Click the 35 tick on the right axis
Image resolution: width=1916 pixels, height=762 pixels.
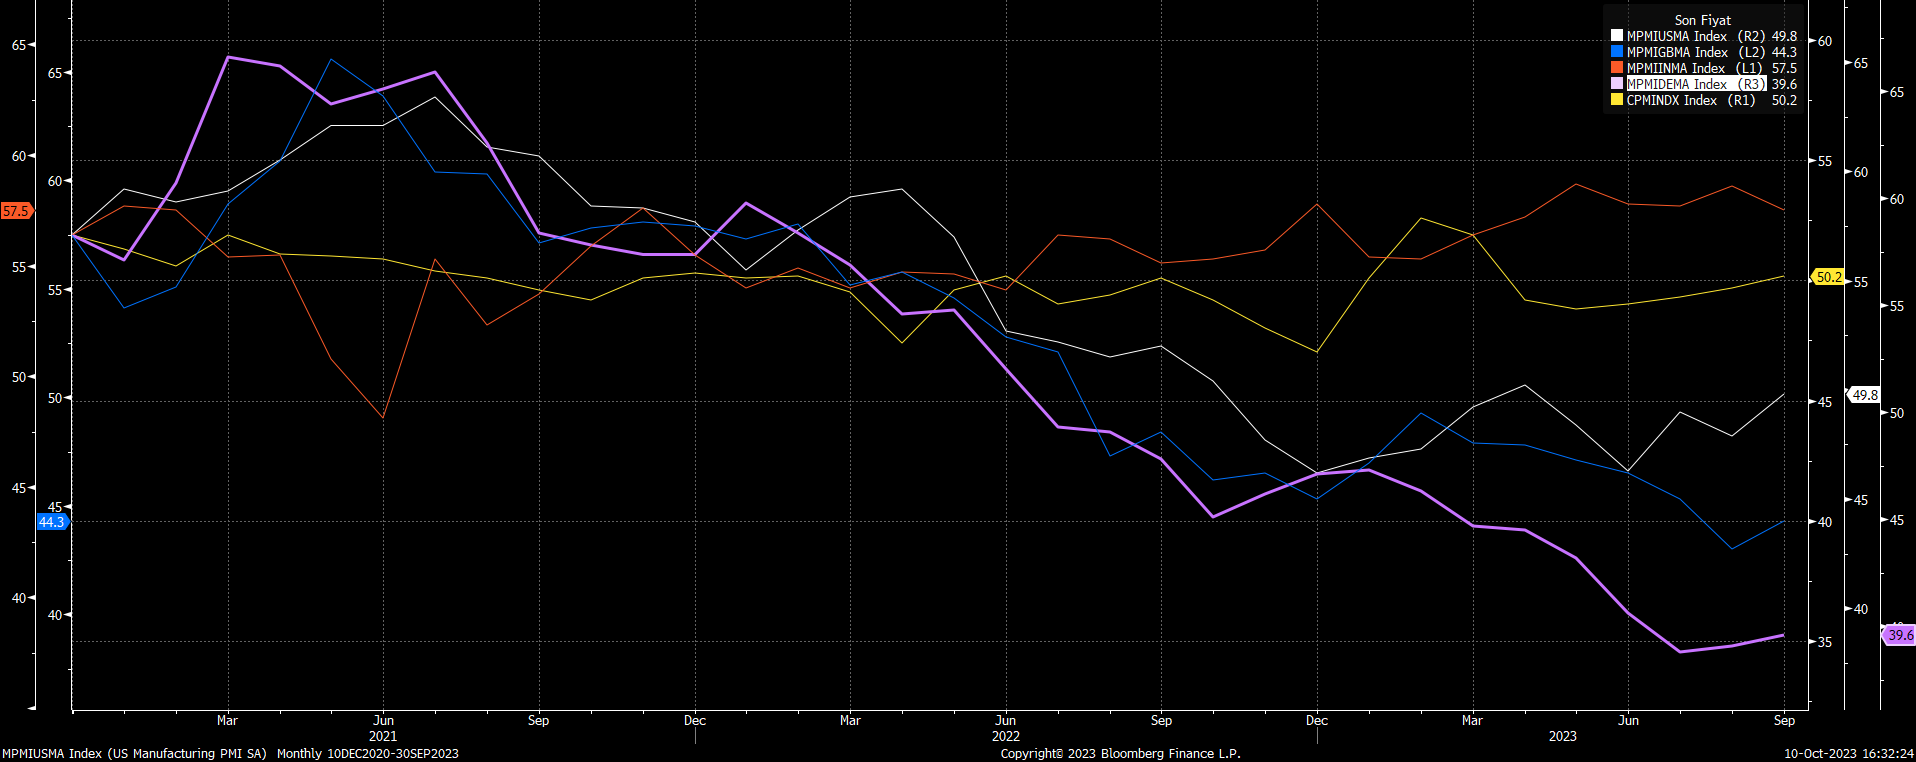tap(1825, 642)
